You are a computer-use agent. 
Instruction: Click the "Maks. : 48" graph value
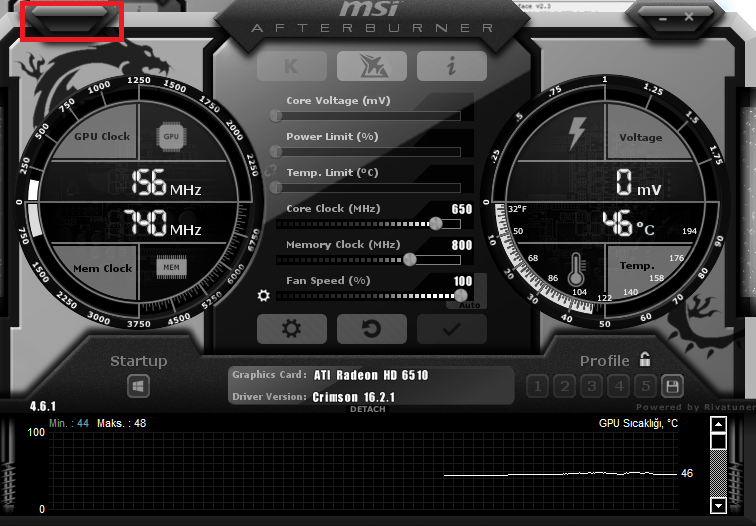point(122,423)
